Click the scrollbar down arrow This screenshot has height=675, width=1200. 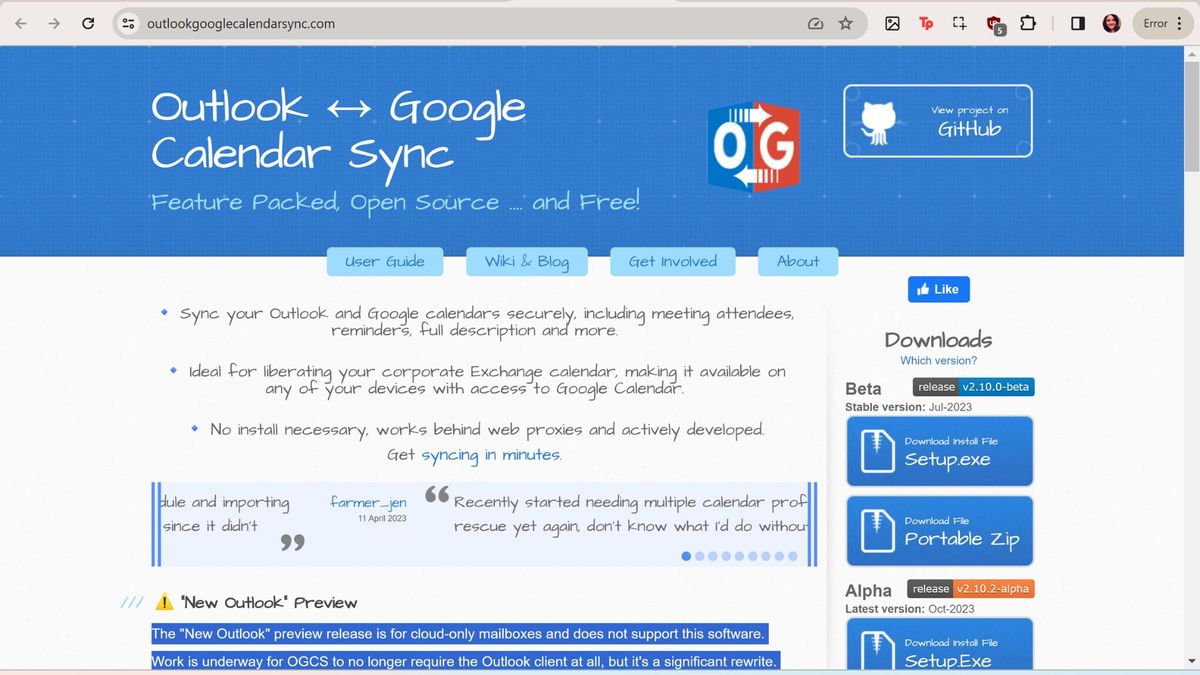click(1191, 661)
